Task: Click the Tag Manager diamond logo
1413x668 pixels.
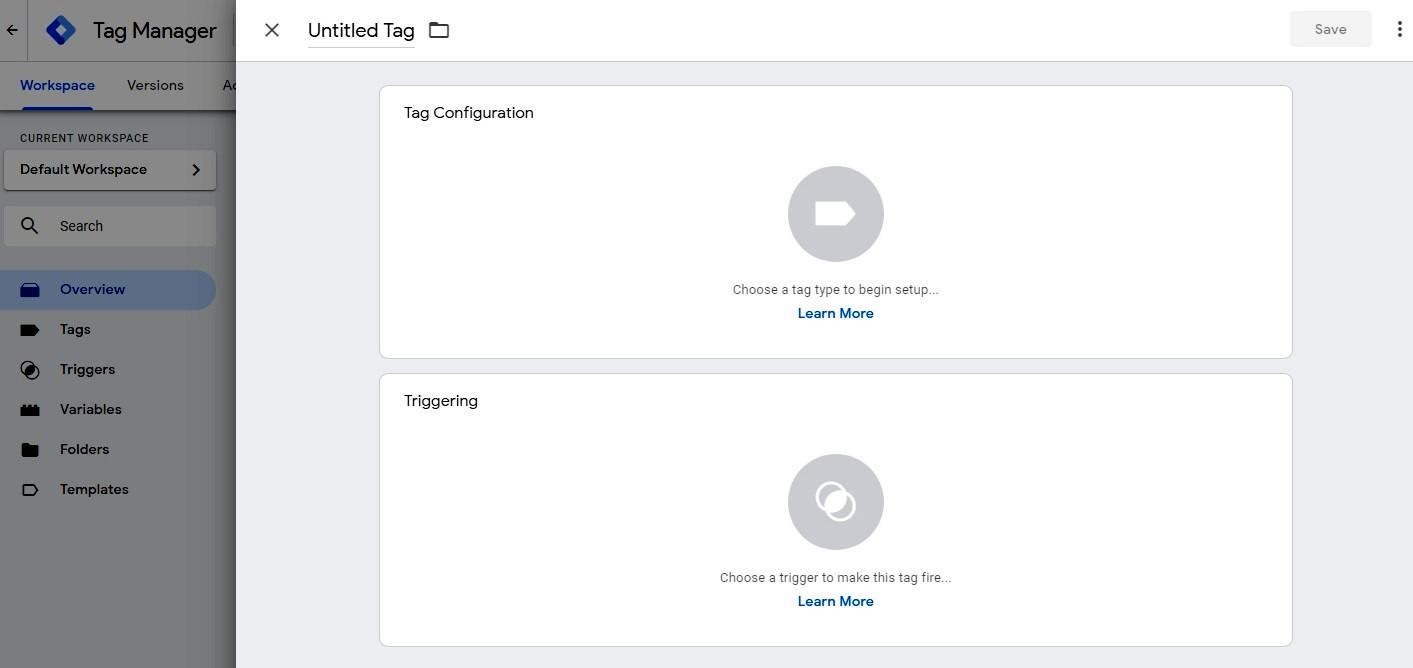Action: [x=60, y=30]
